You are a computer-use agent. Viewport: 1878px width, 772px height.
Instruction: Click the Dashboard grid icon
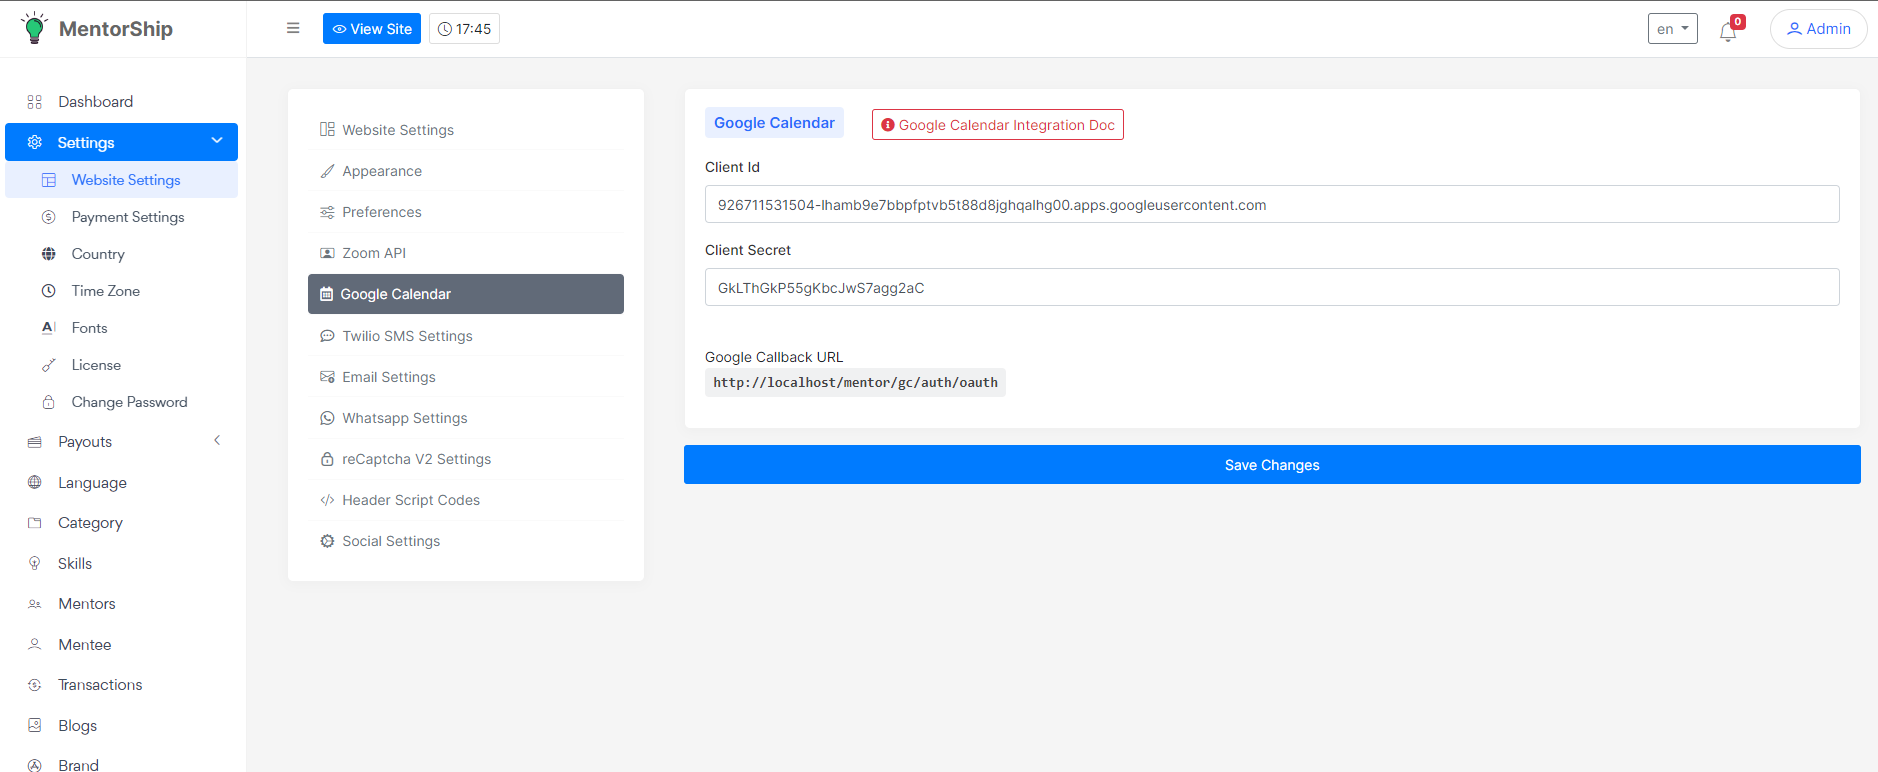coord(35,102)
